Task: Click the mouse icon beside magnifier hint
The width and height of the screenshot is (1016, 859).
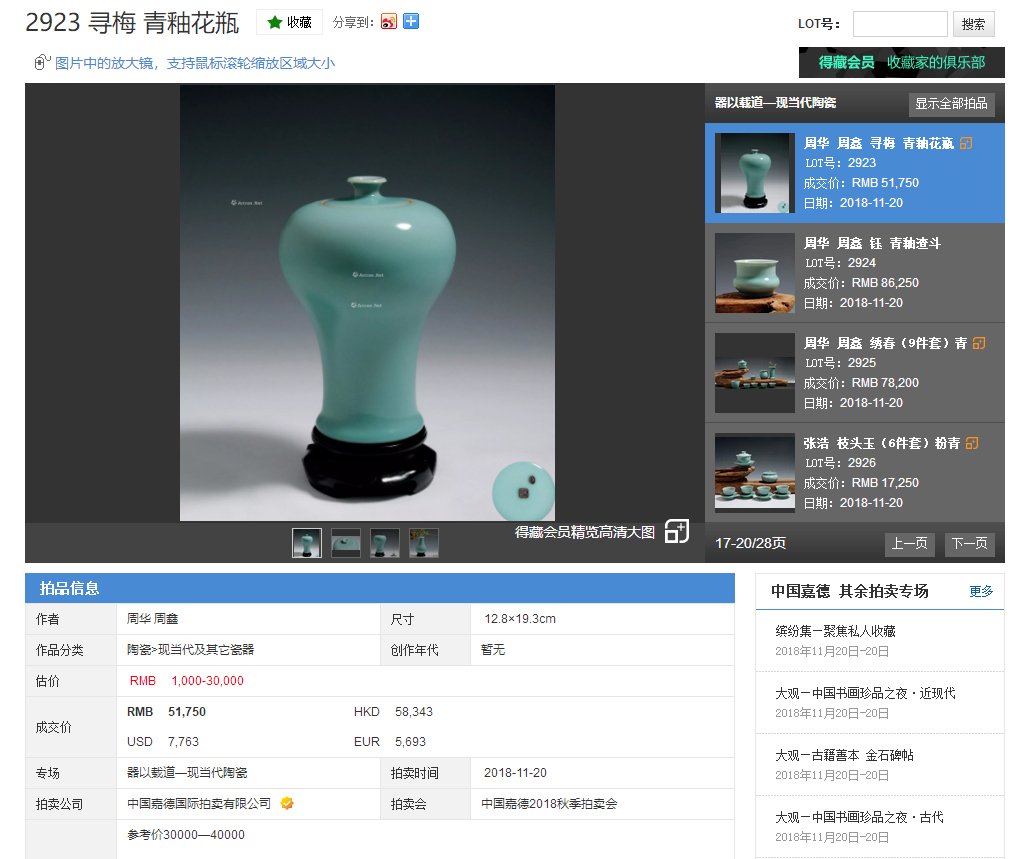Action: pos(41,63)
